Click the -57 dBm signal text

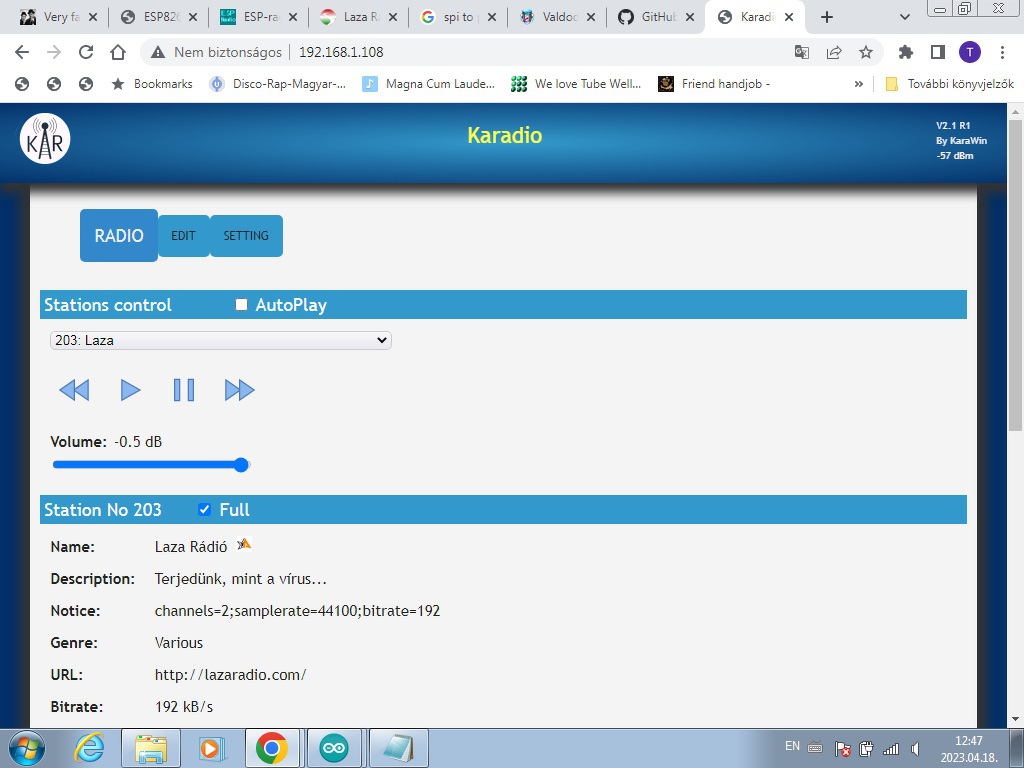(955, 155)
